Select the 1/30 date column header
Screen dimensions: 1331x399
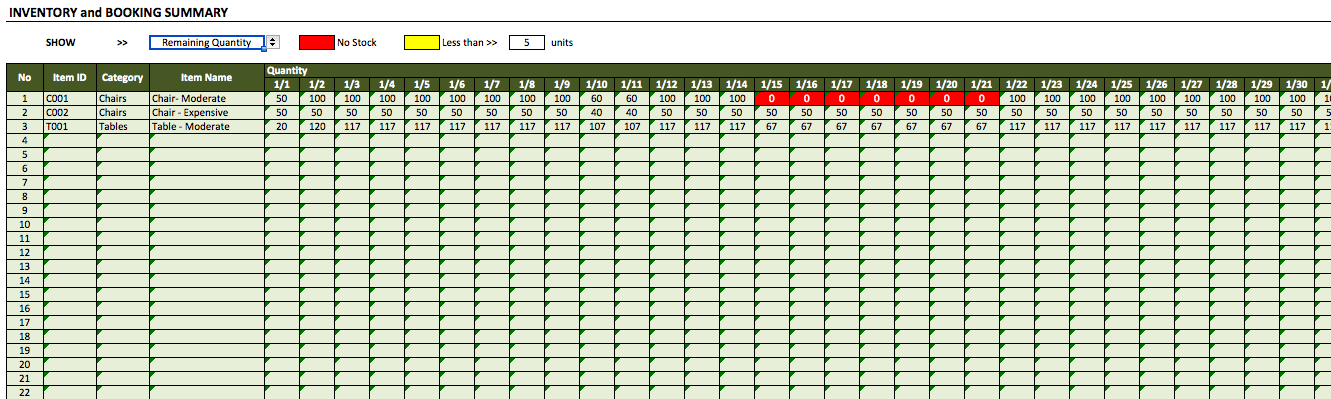1297,84
